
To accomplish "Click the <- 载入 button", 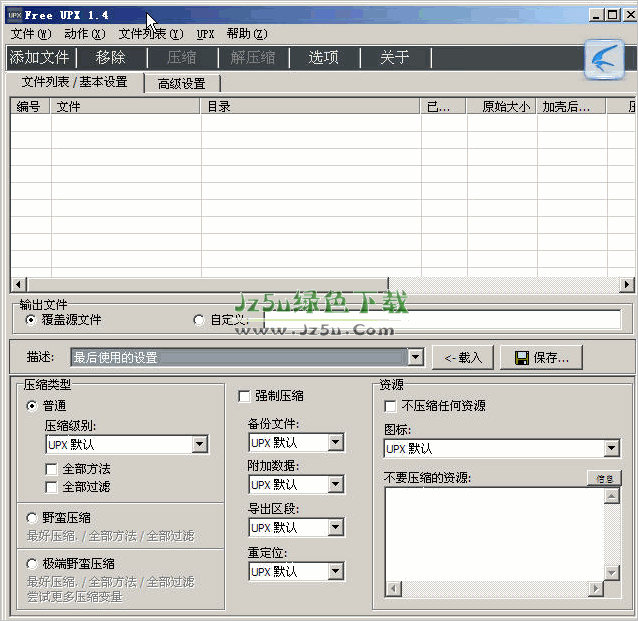I will (x=463, y=358).
